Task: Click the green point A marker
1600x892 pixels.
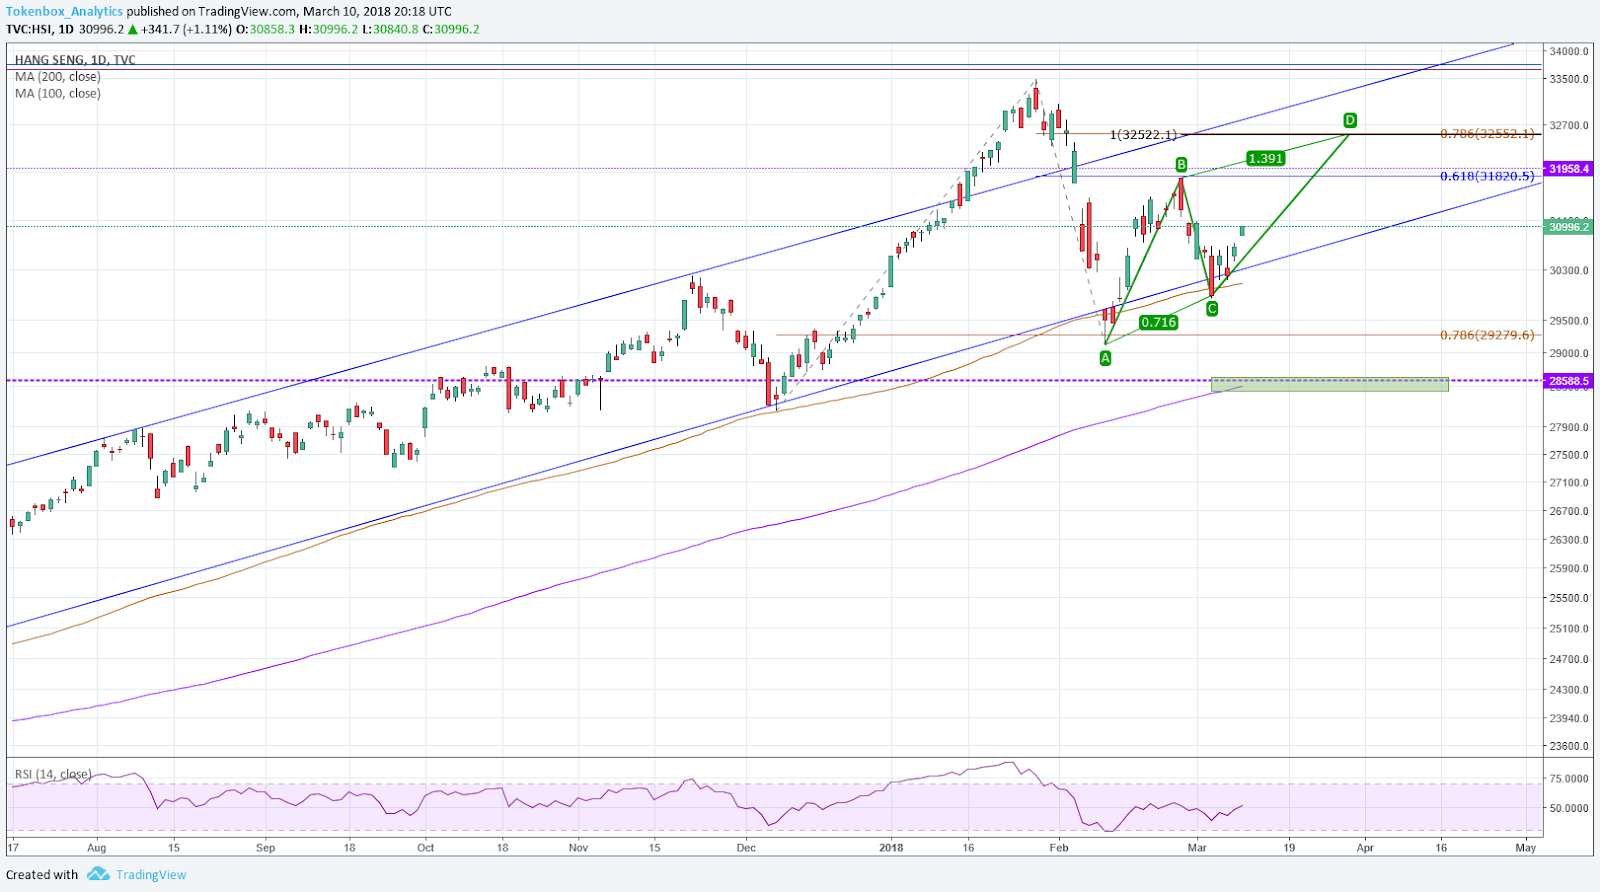Action: coord(1105,358)
